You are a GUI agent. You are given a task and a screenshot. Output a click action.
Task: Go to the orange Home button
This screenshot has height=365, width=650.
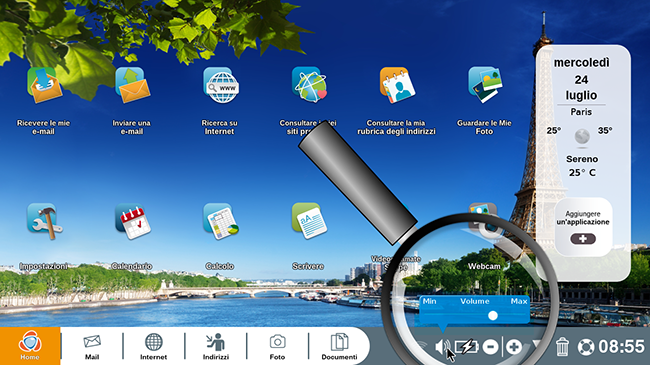[30, 346]
